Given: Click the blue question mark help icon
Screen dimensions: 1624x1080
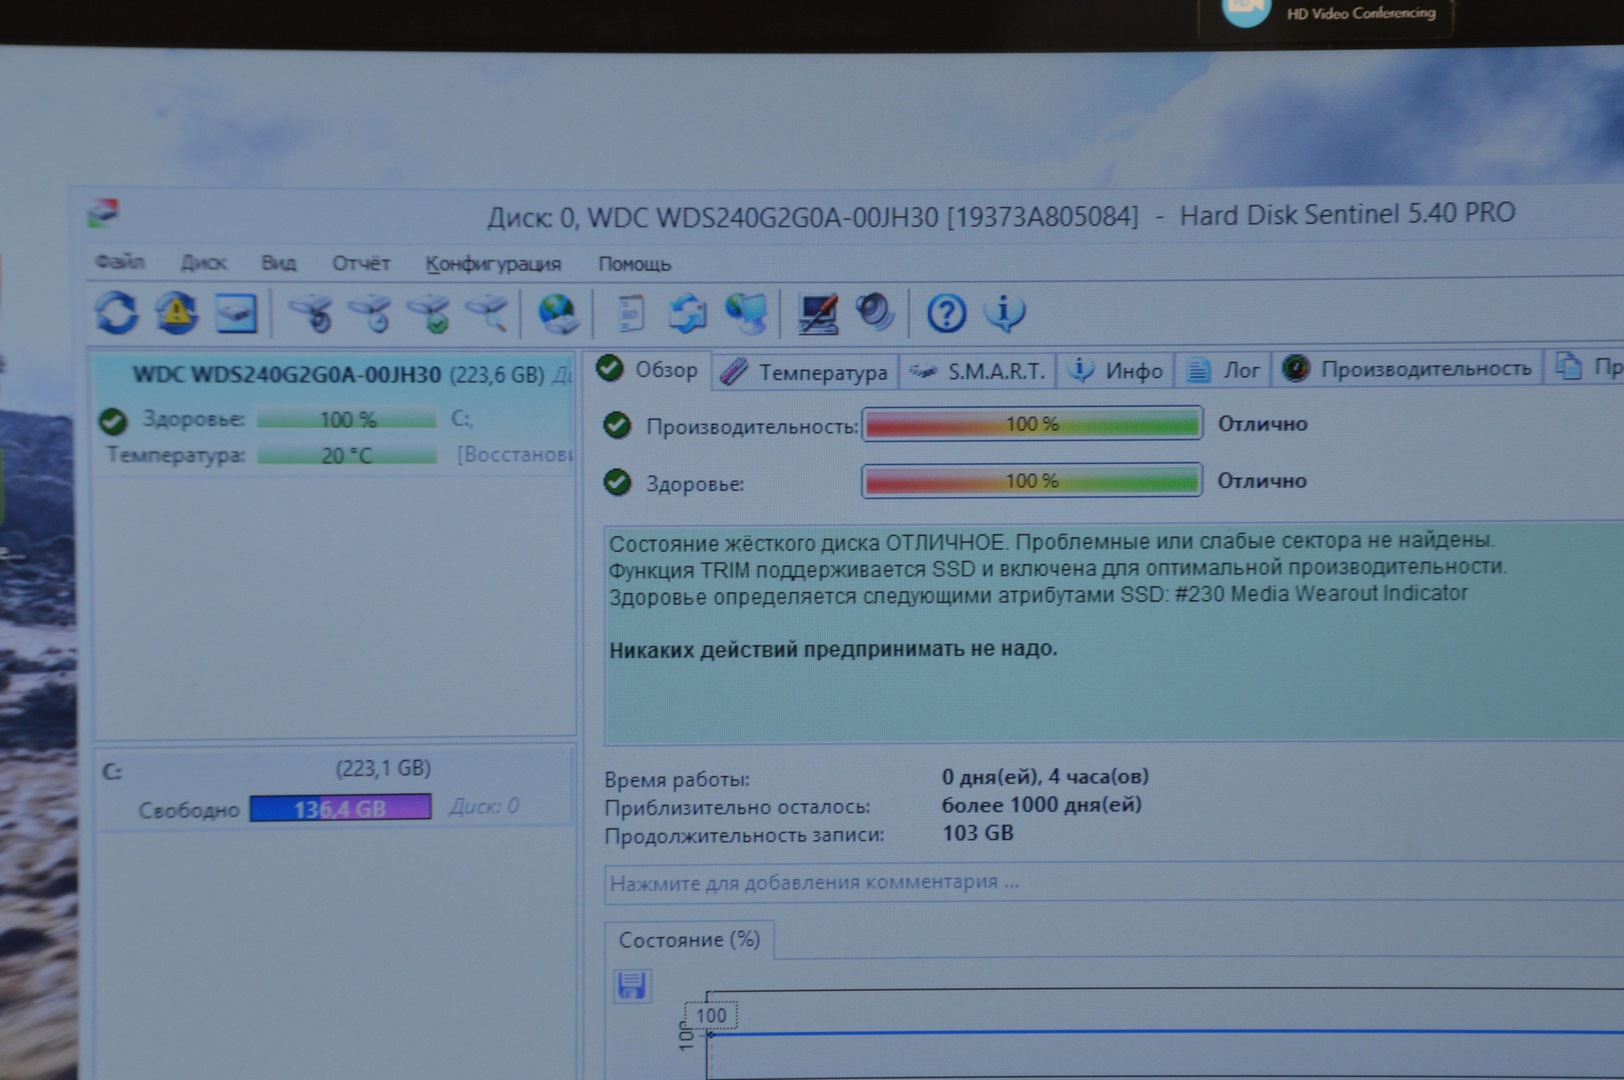Looking at the screenshot, I should pos(946,314).
